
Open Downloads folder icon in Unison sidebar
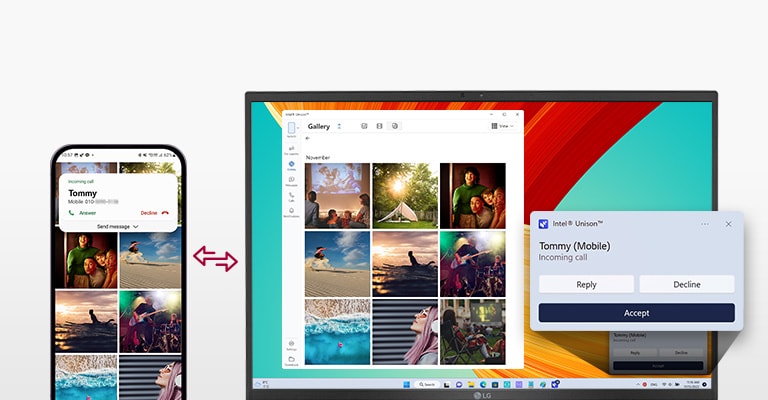pyautogui.click(x=291, y=360)
